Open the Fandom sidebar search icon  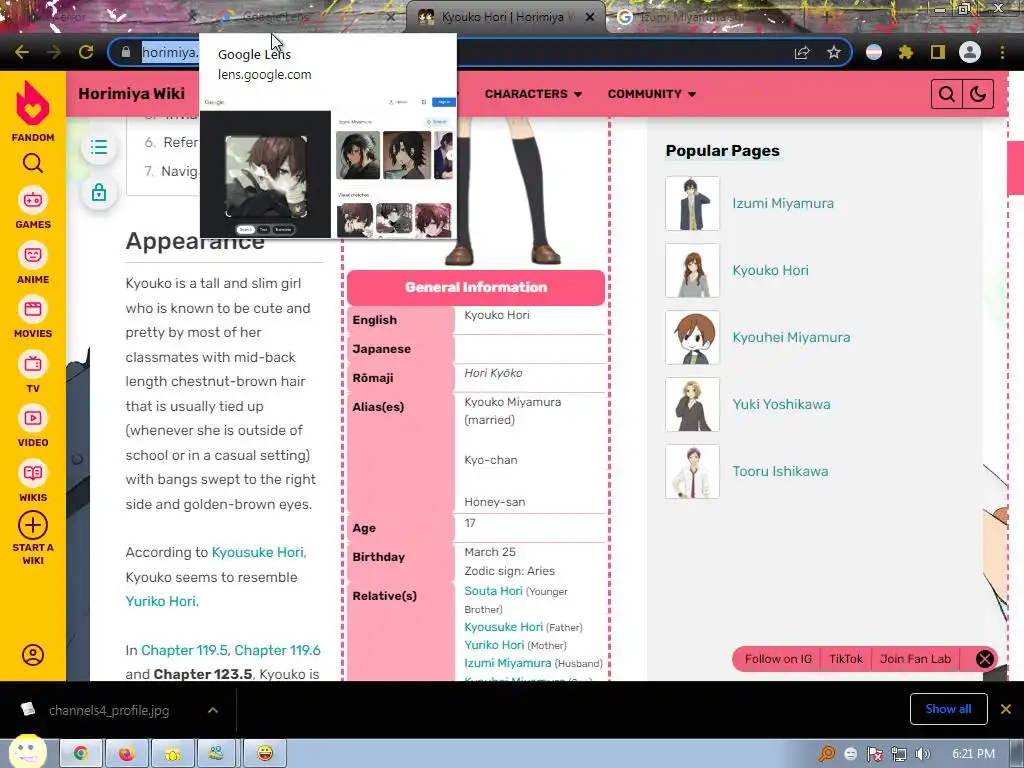[33, 163]
